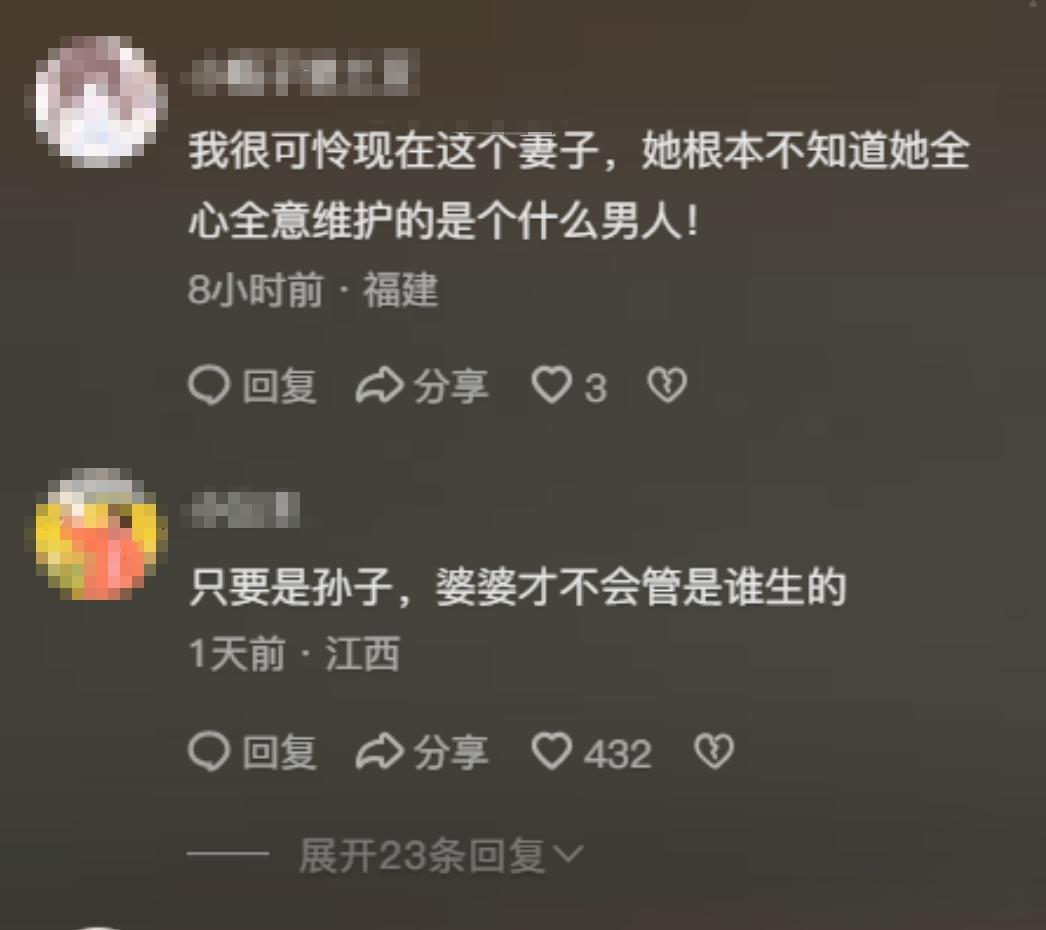Click chevron next to 展开23条回复
Screen dimensions: 1046x930
(568, 854)
